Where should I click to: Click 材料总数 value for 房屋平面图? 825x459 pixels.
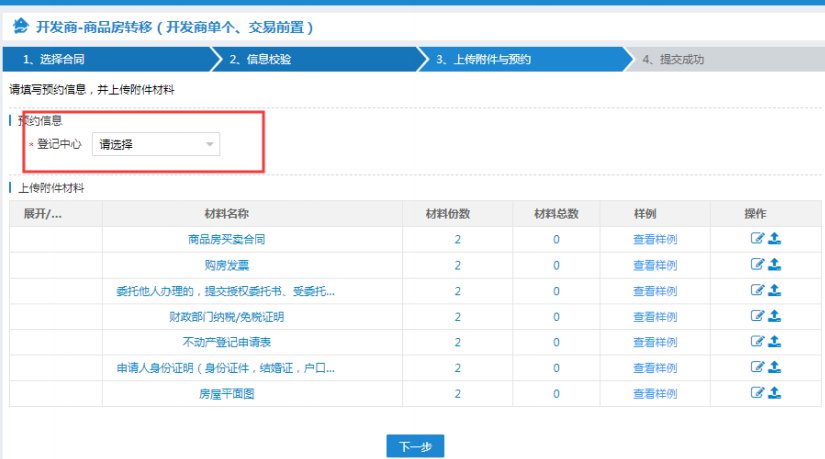pos(556,394)
